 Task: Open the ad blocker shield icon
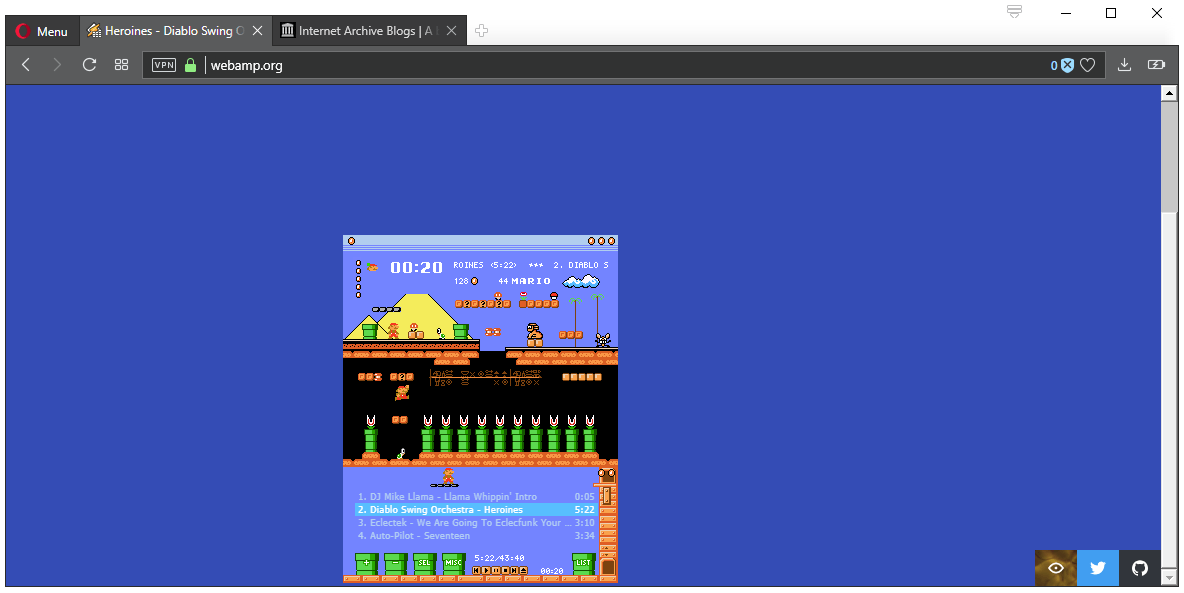1067,65
